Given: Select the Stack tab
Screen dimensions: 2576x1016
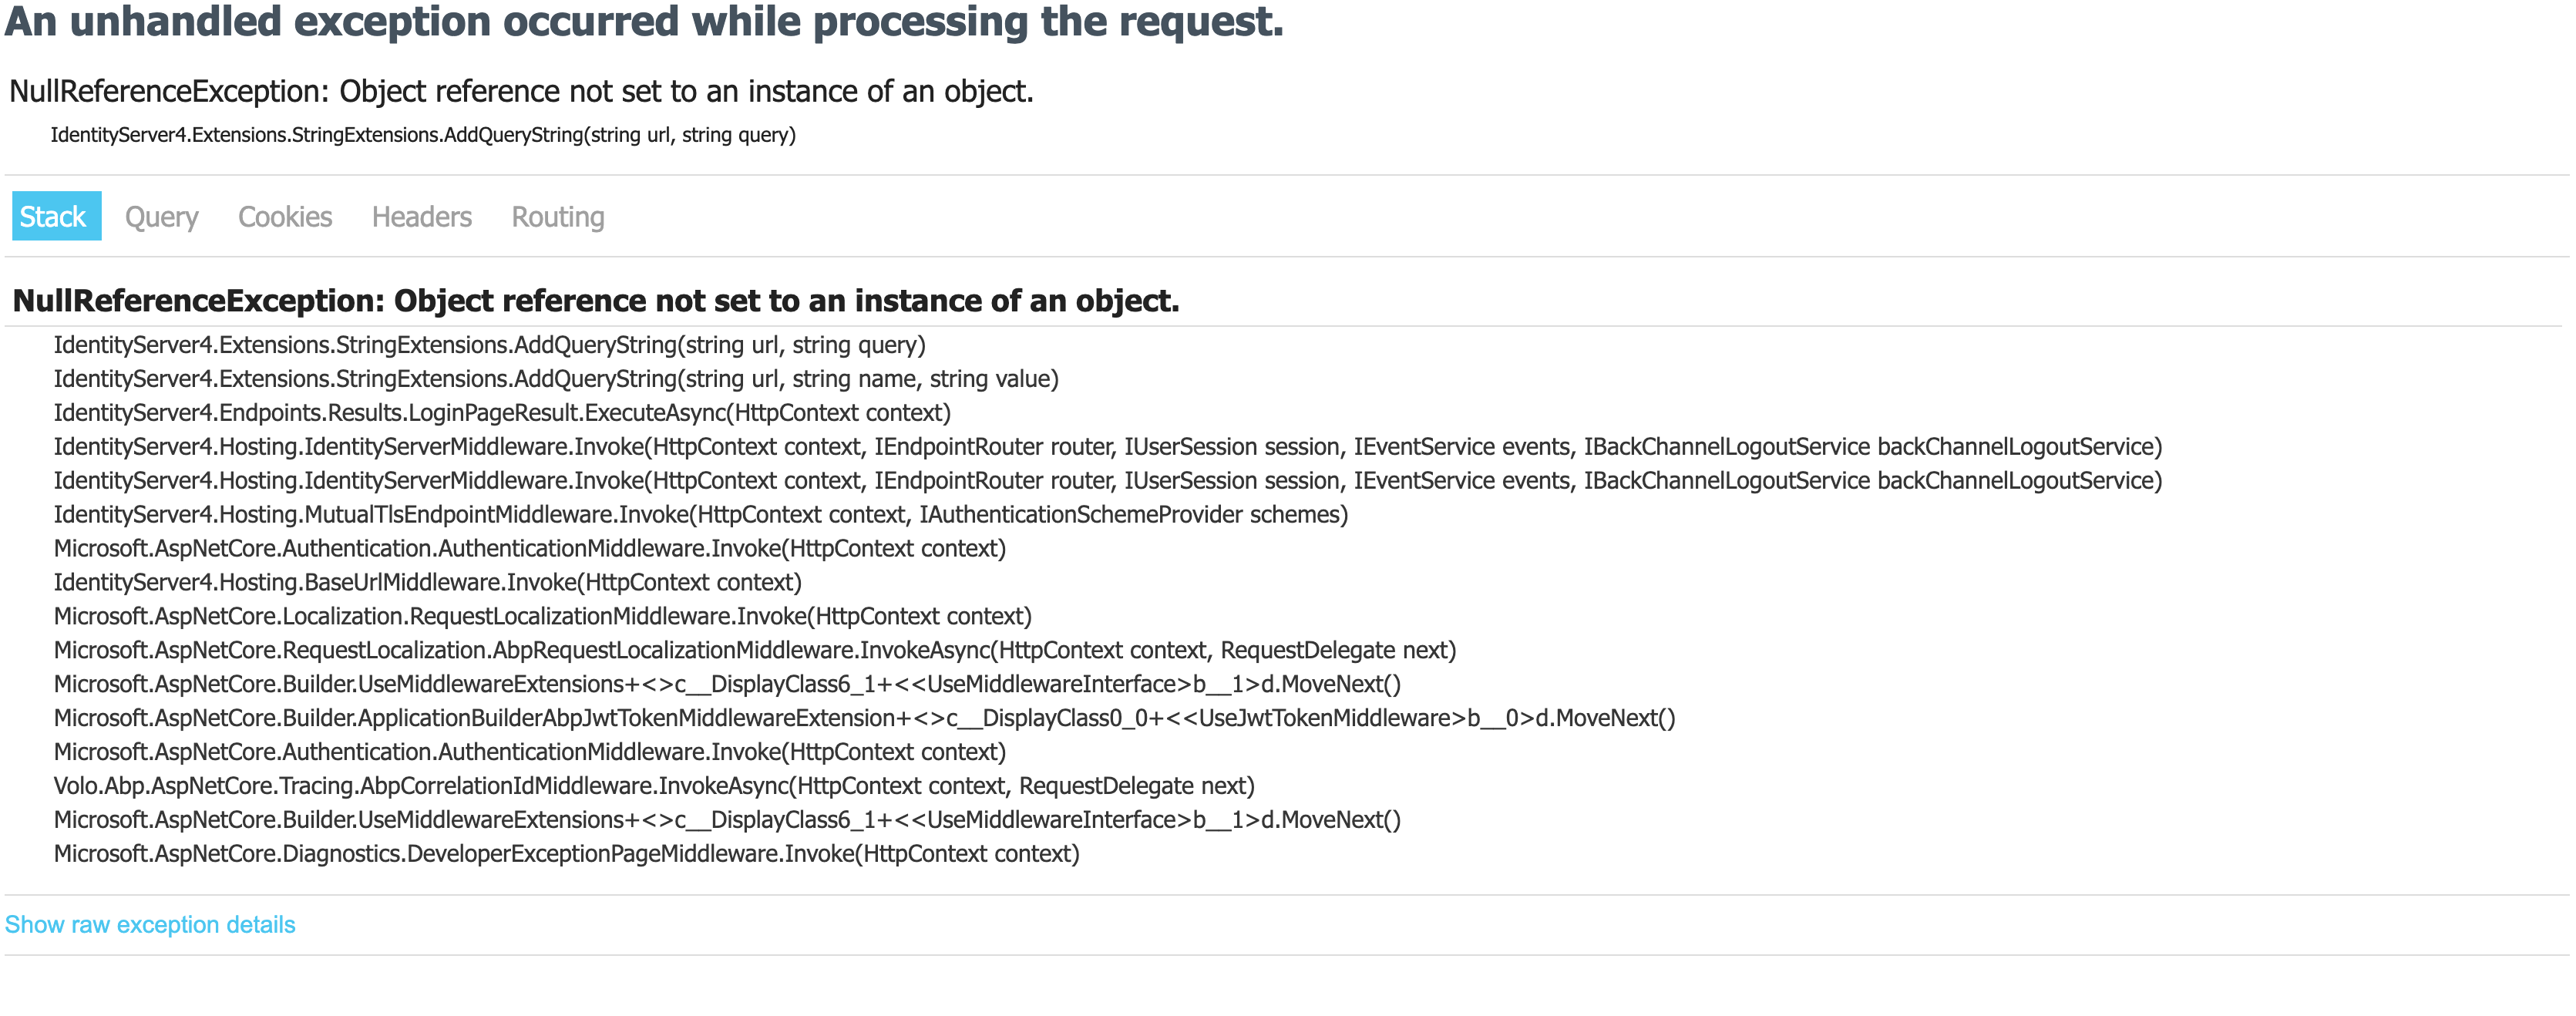Looking at the screenshot, I should click(55, 216).
